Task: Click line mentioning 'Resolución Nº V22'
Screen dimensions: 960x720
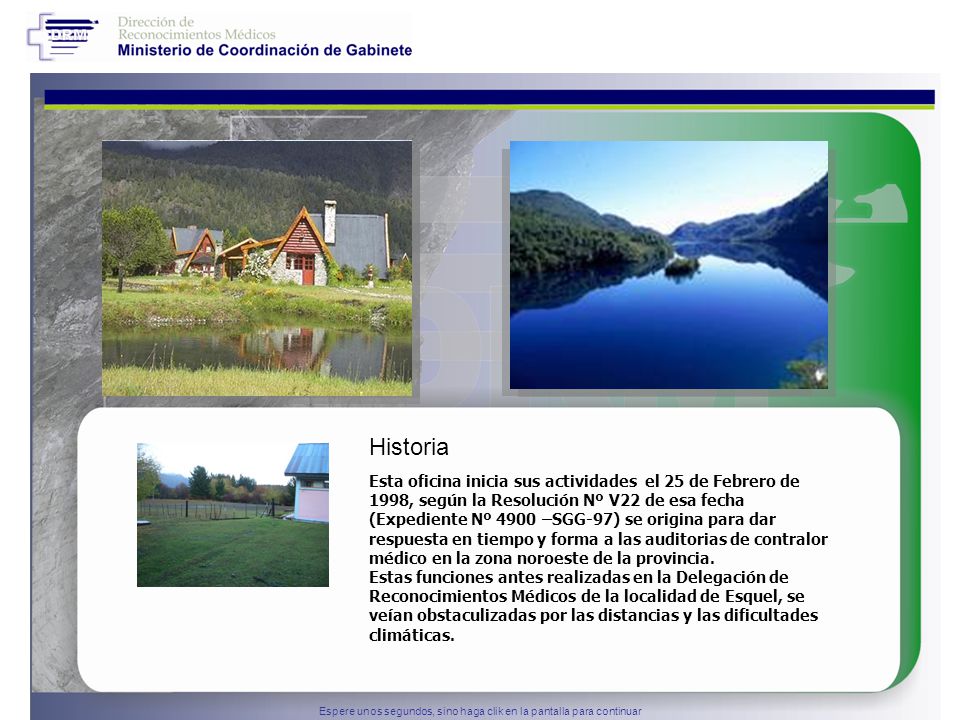Action: coord(557,500)
